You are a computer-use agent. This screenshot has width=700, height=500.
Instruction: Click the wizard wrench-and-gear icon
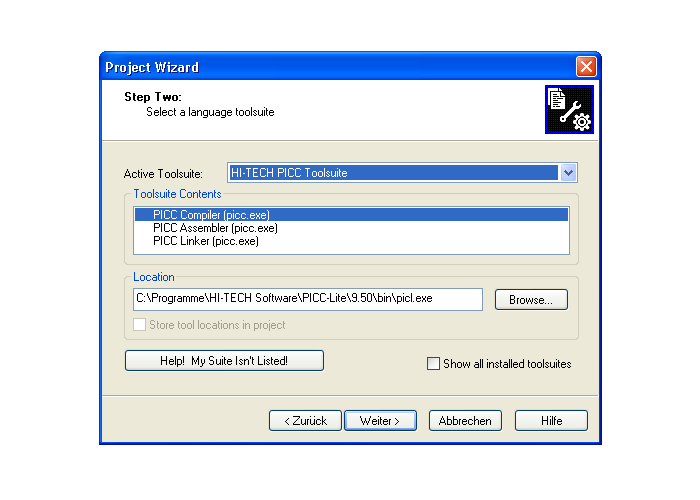pyautogui.click(x=569, y=109)
